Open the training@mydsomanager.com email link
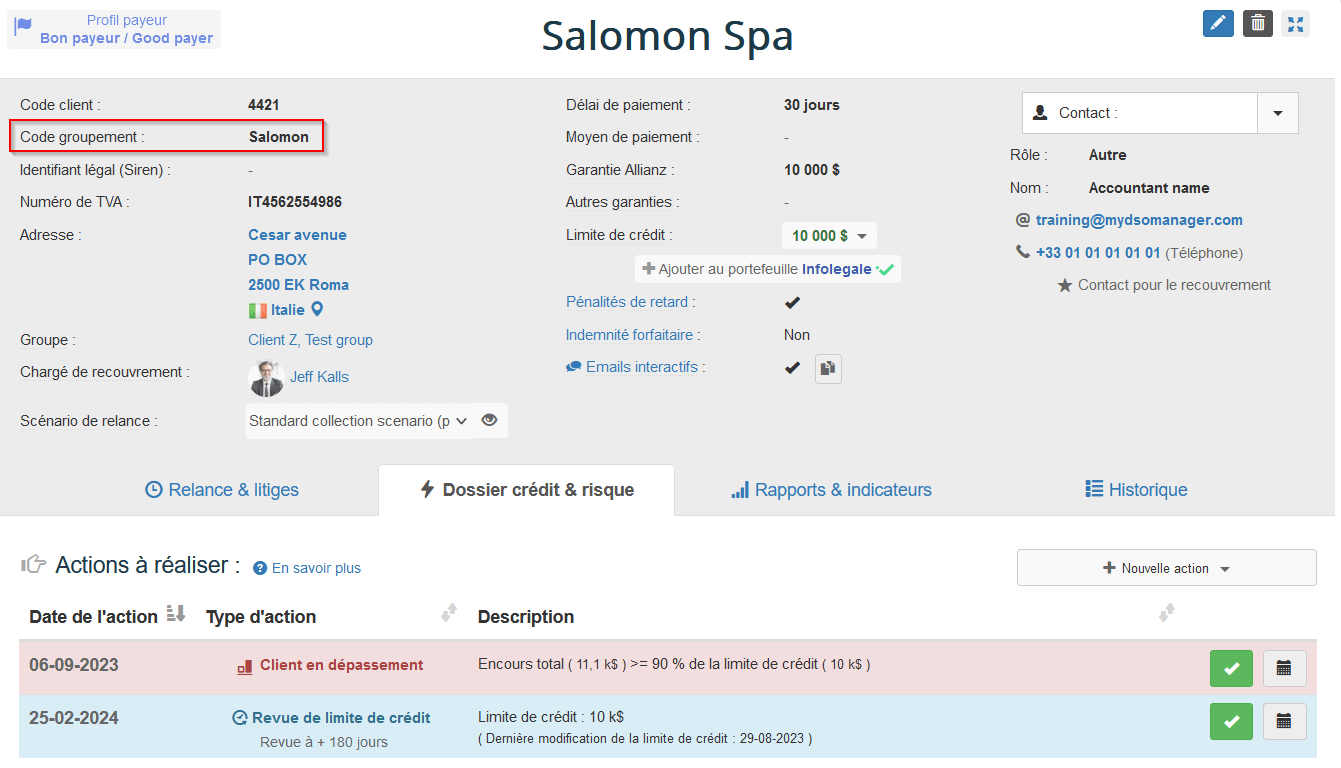The width and height of the screenshot is (1341, 768). click(1139, 220)
